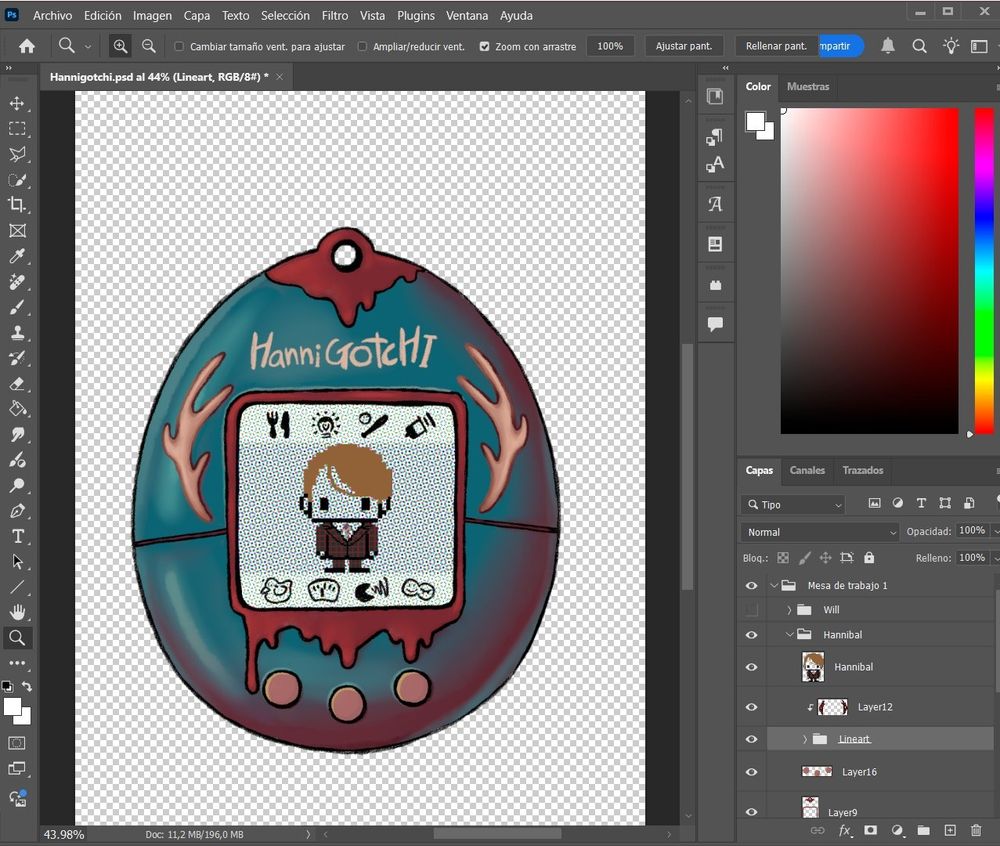Image resolution: width=1000 pixels, height=846 pixels.
Task: Select the Rectangular Marquee tool
Action: [x=17, y=129]
